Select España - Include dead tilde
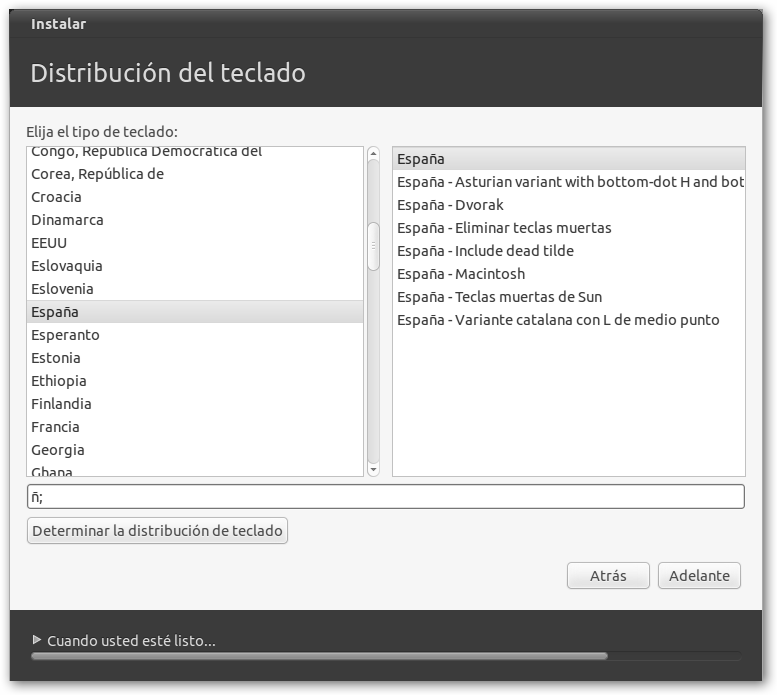777x695 pixels. point(485,251)
